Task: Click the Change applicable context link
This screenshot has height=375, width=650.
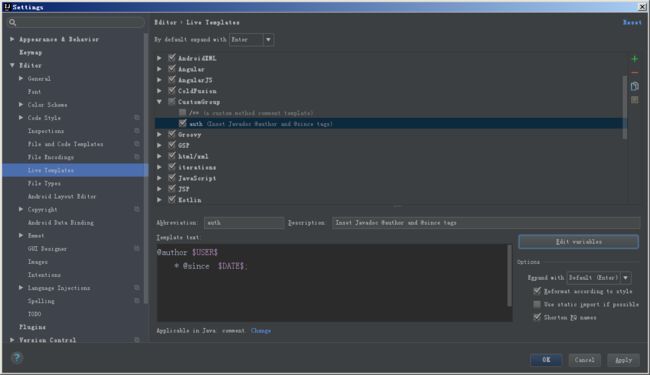Action: (x=261, y=331)
